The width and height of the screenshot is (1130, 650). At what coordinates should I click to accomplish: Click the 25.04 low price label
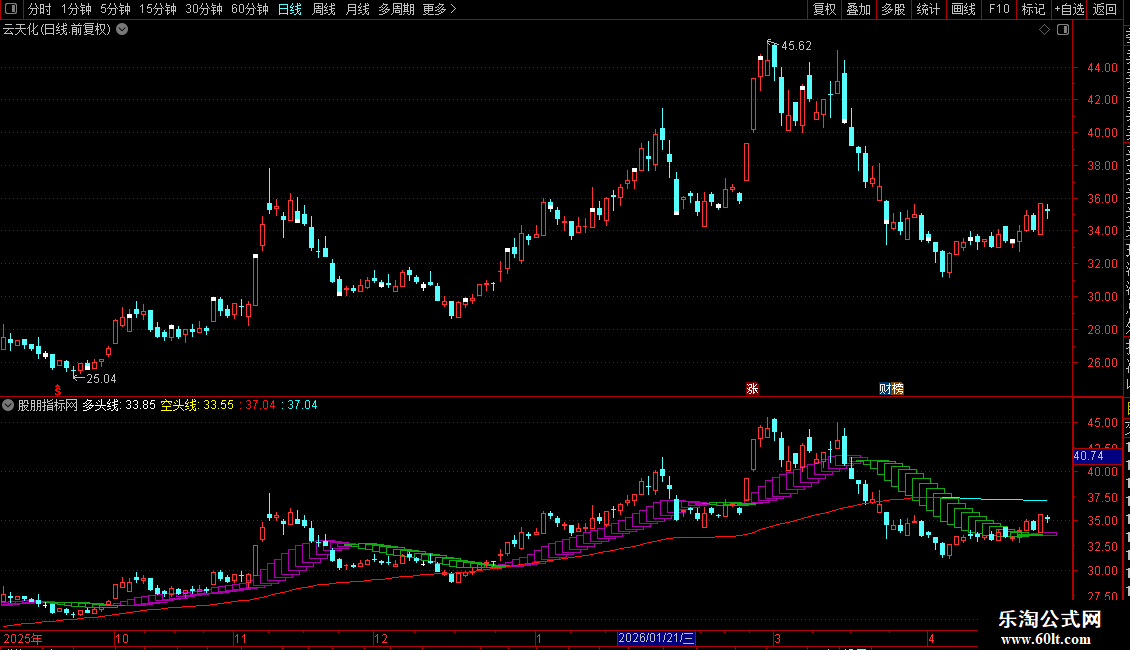pos(101,378)
